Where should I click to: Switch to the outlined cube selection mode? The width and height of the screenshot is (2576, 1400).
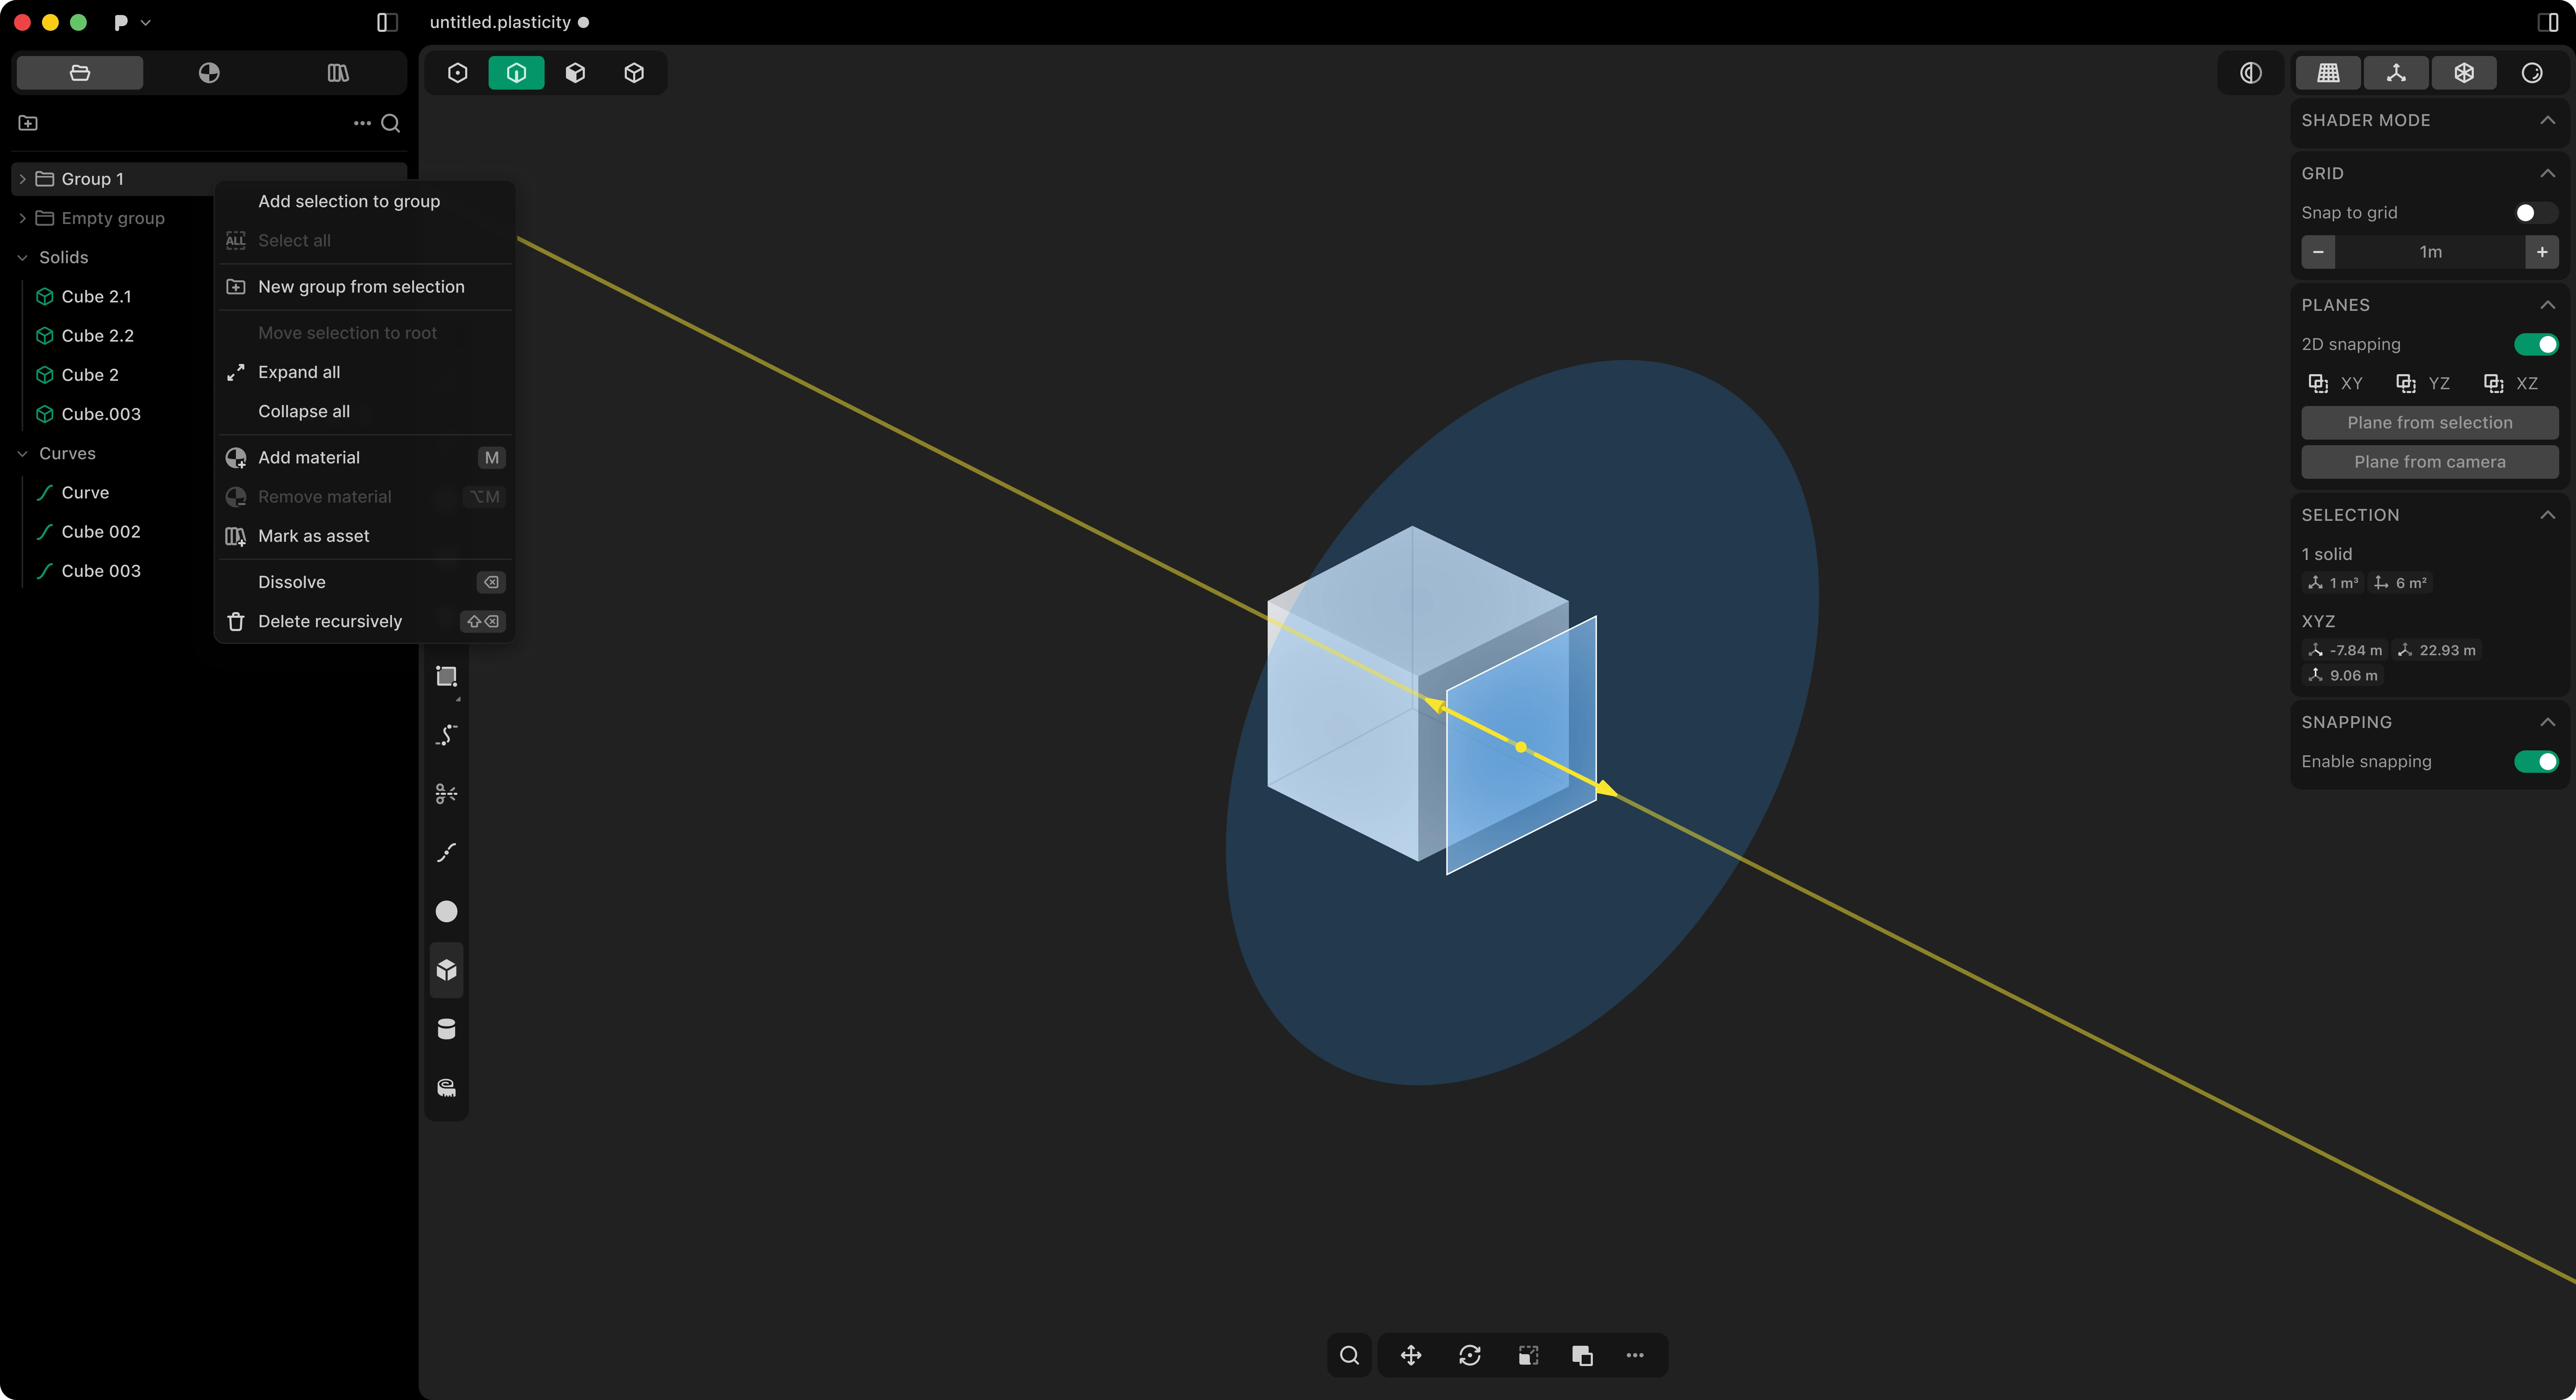coord(634,73)
